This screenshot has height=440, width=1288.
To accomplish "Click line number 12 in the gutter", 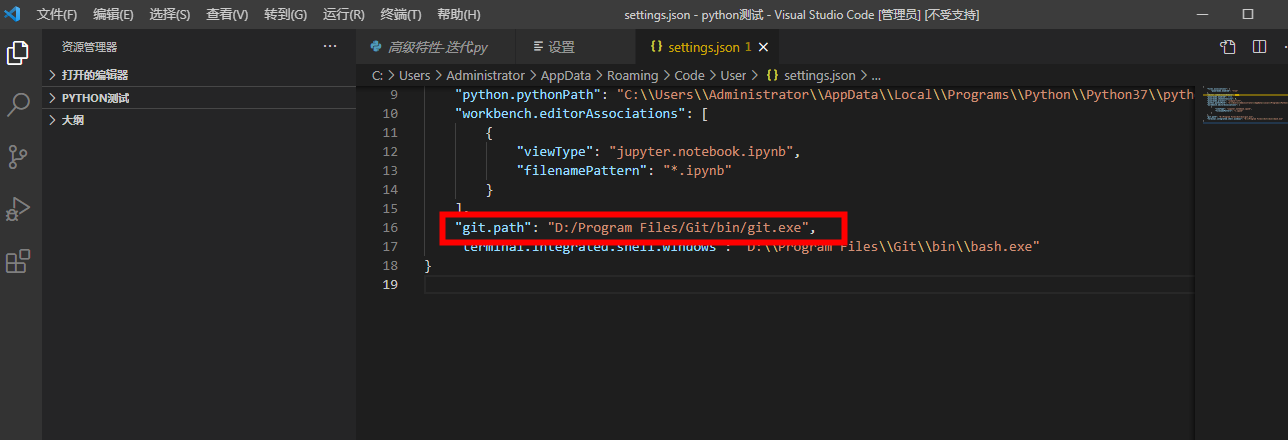I will tap(391, 151).
